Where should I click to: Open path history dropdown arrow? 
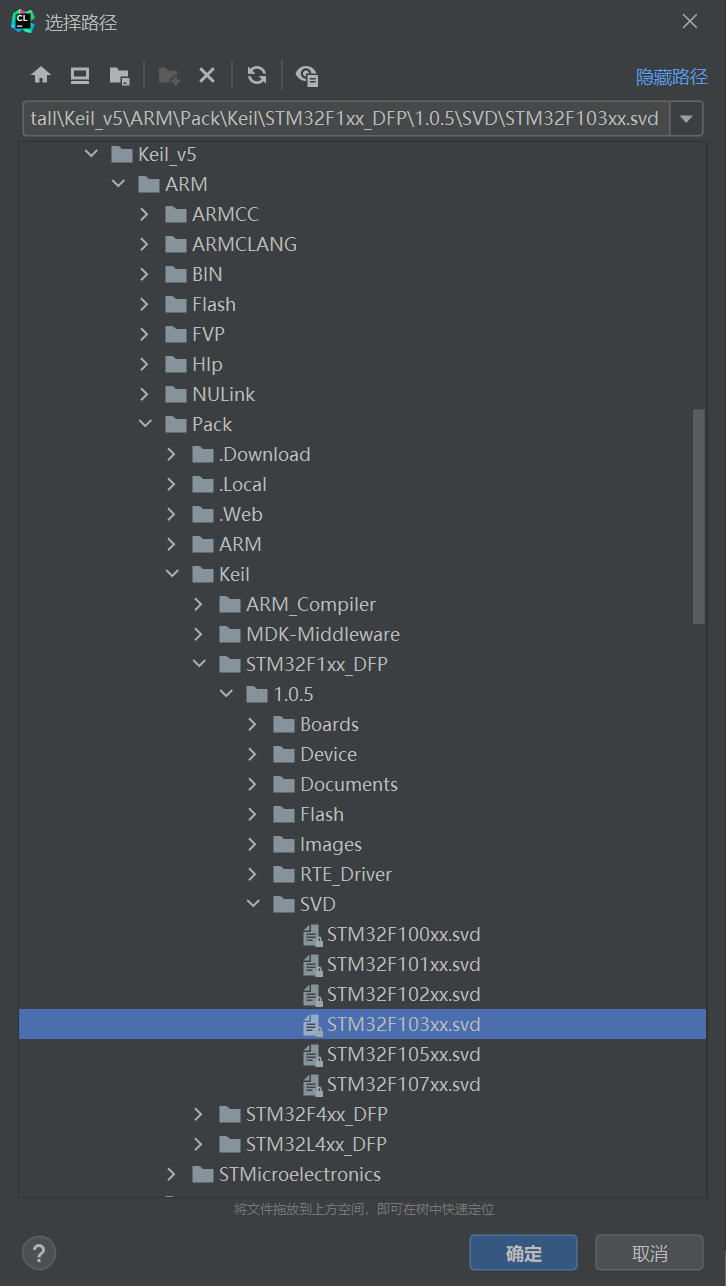coord(686,119)
